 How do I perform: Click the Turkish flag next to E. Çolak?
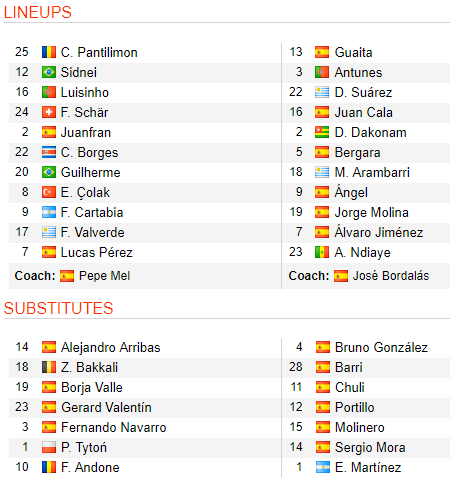[x=49, y=192]
